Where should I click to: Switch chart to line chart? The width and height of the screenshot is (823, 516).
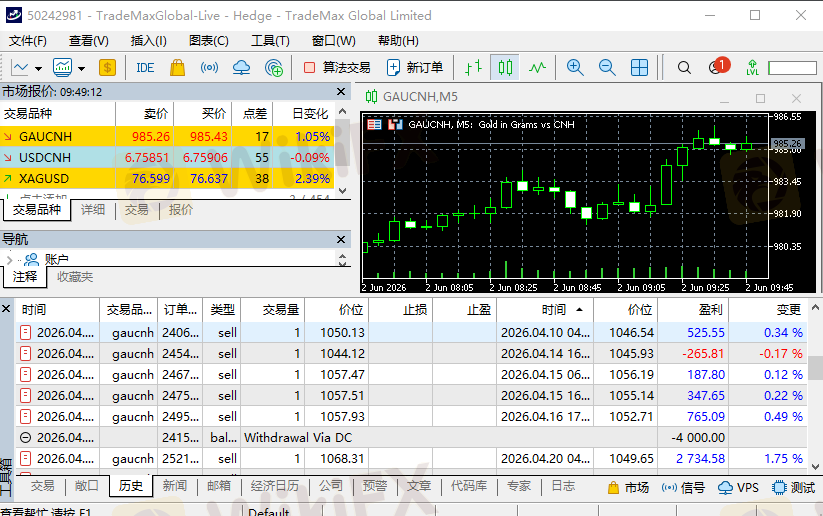[x=537, y=68]
